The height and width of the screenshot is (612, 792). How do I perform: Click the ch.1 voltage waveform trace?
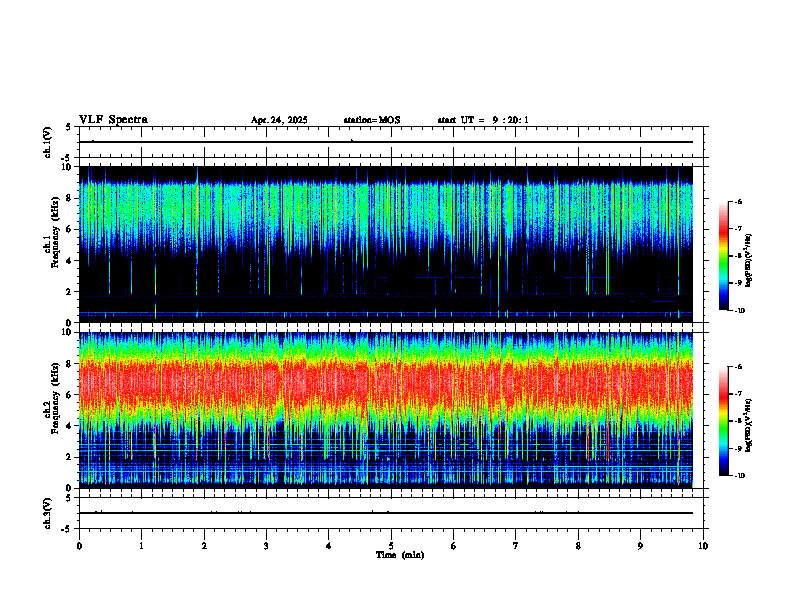[386, 142]
